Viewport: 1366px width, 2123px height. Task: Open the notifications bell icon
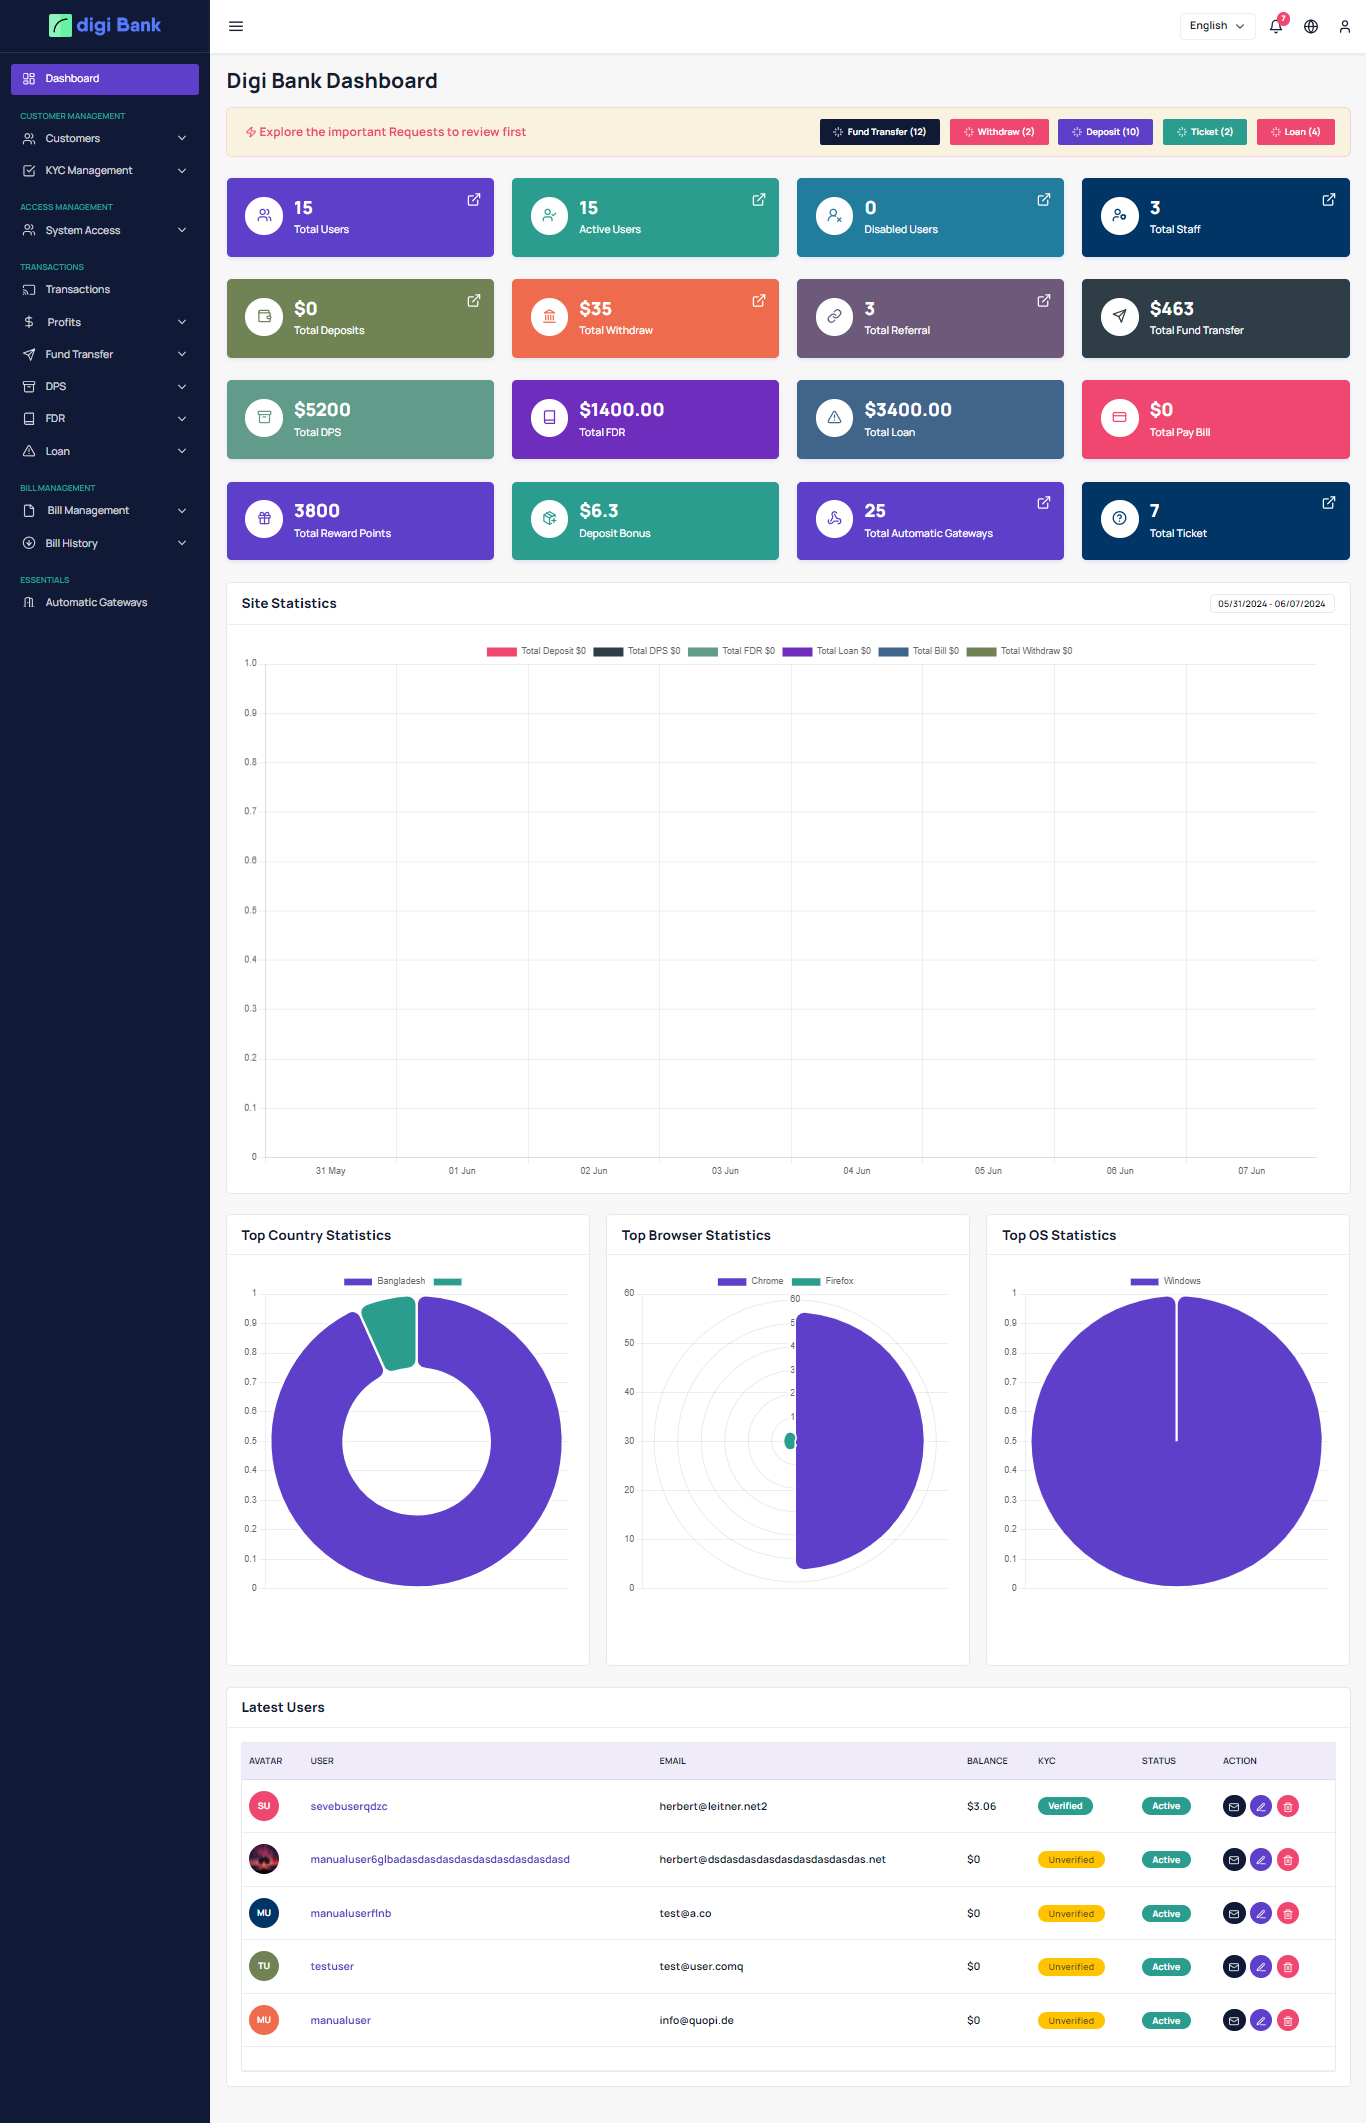tap(1276, 27)
